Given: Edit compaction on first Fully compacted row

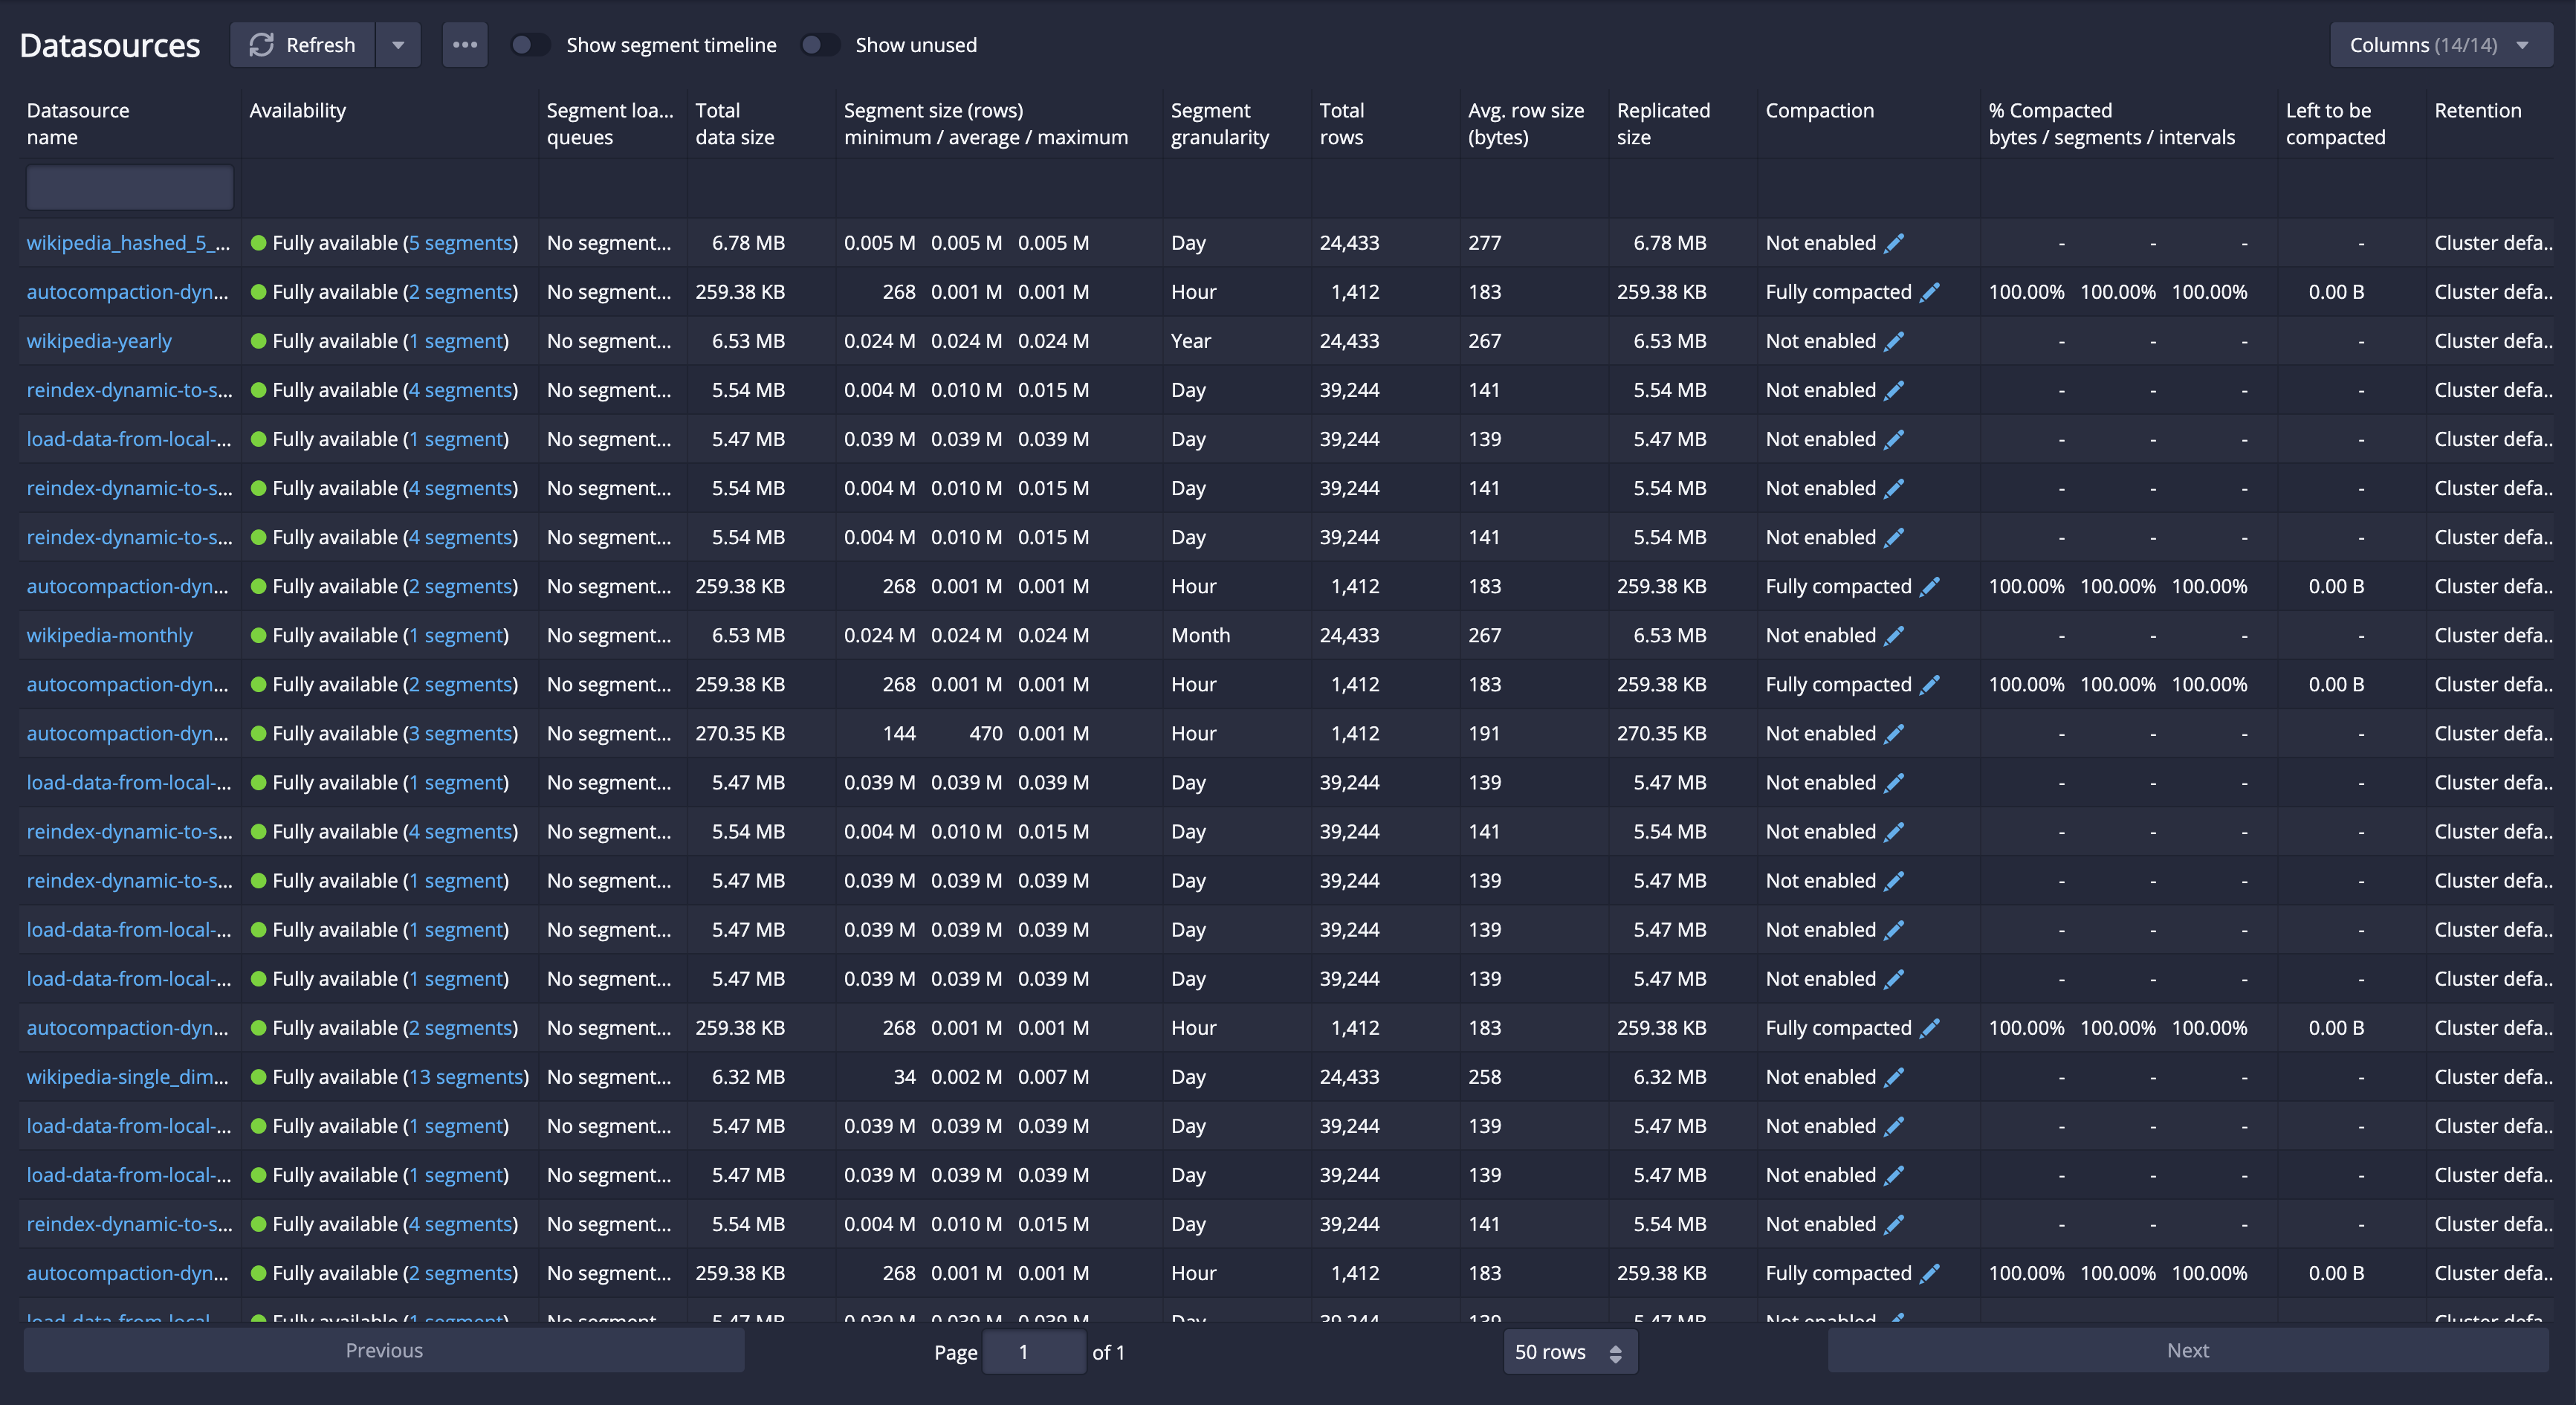Looking at the screenshot, I should (x=1930, y=292).
